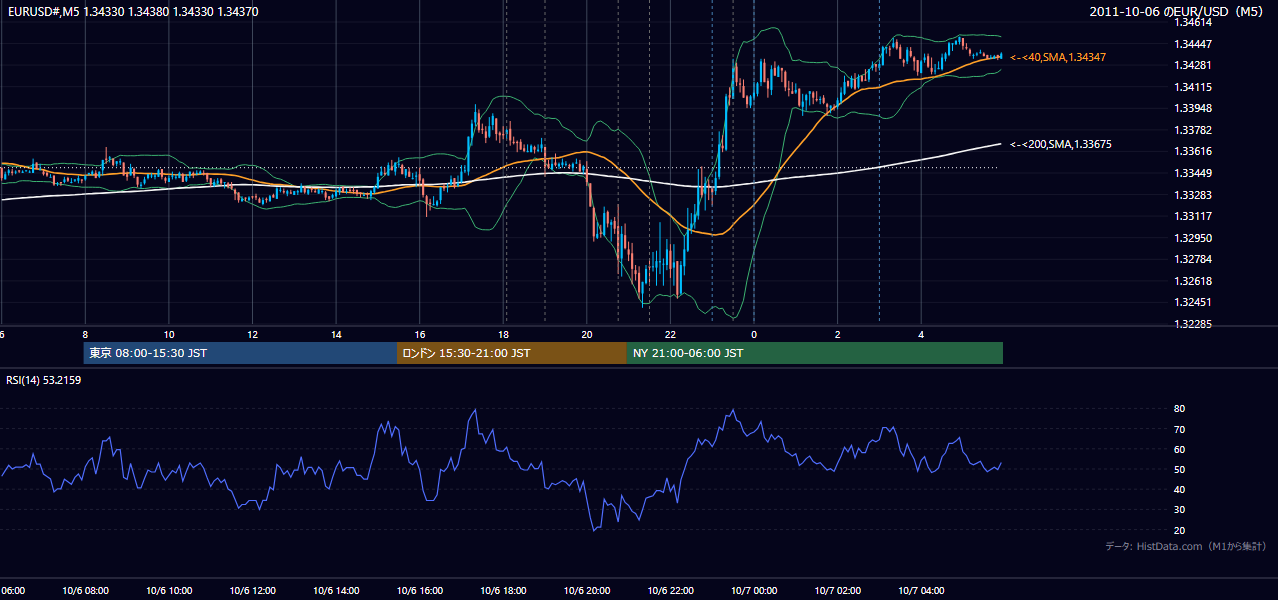The width and height of the screenshot is (1278, 600).
Task: Click the 10/7 00:00 bottom time label
Action: [x=754, y=591]
